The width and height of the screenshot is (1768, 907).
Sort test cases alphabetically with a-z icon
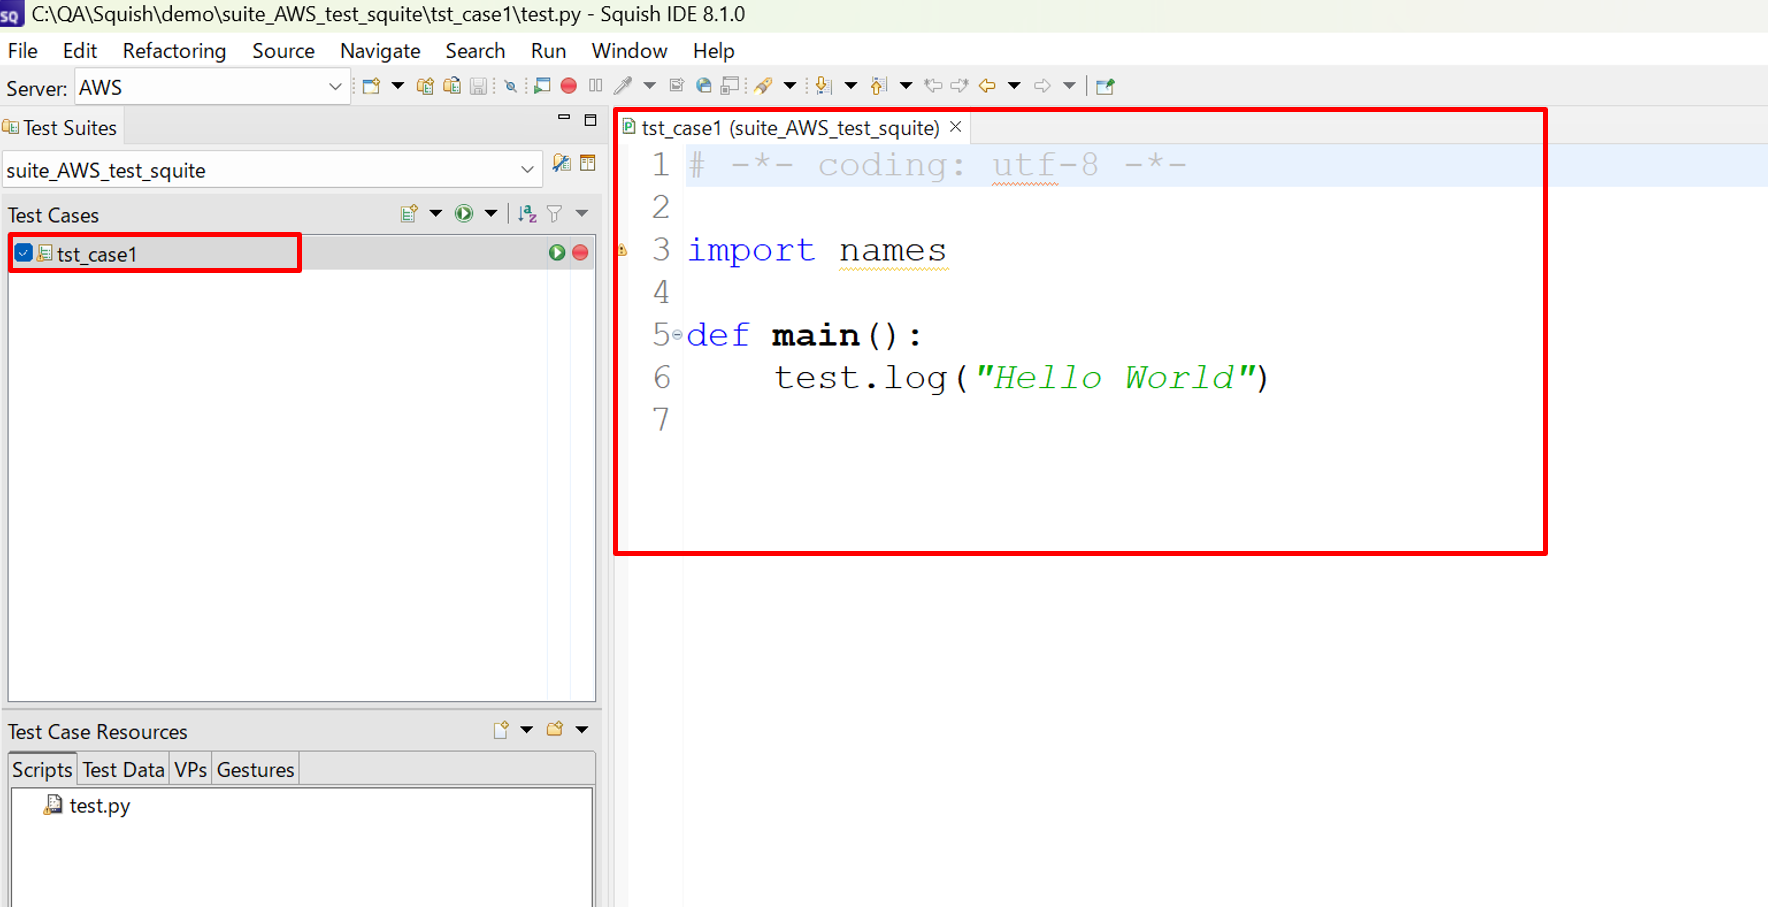click(527, 213)
